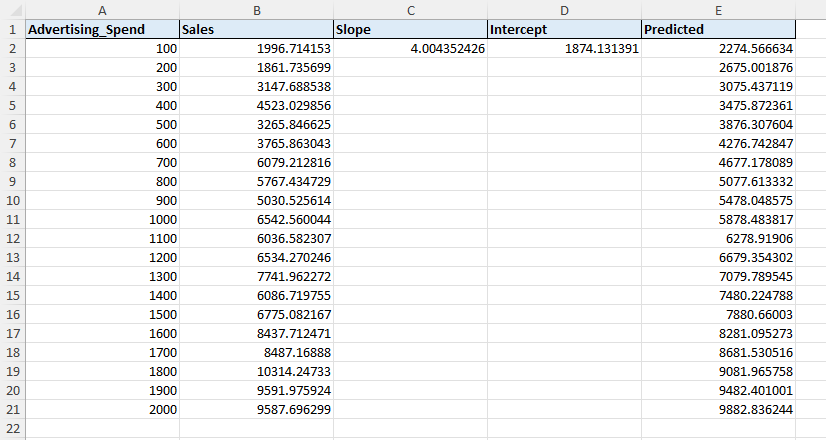Select slope value 4.004352426

(x=410, y=48)
